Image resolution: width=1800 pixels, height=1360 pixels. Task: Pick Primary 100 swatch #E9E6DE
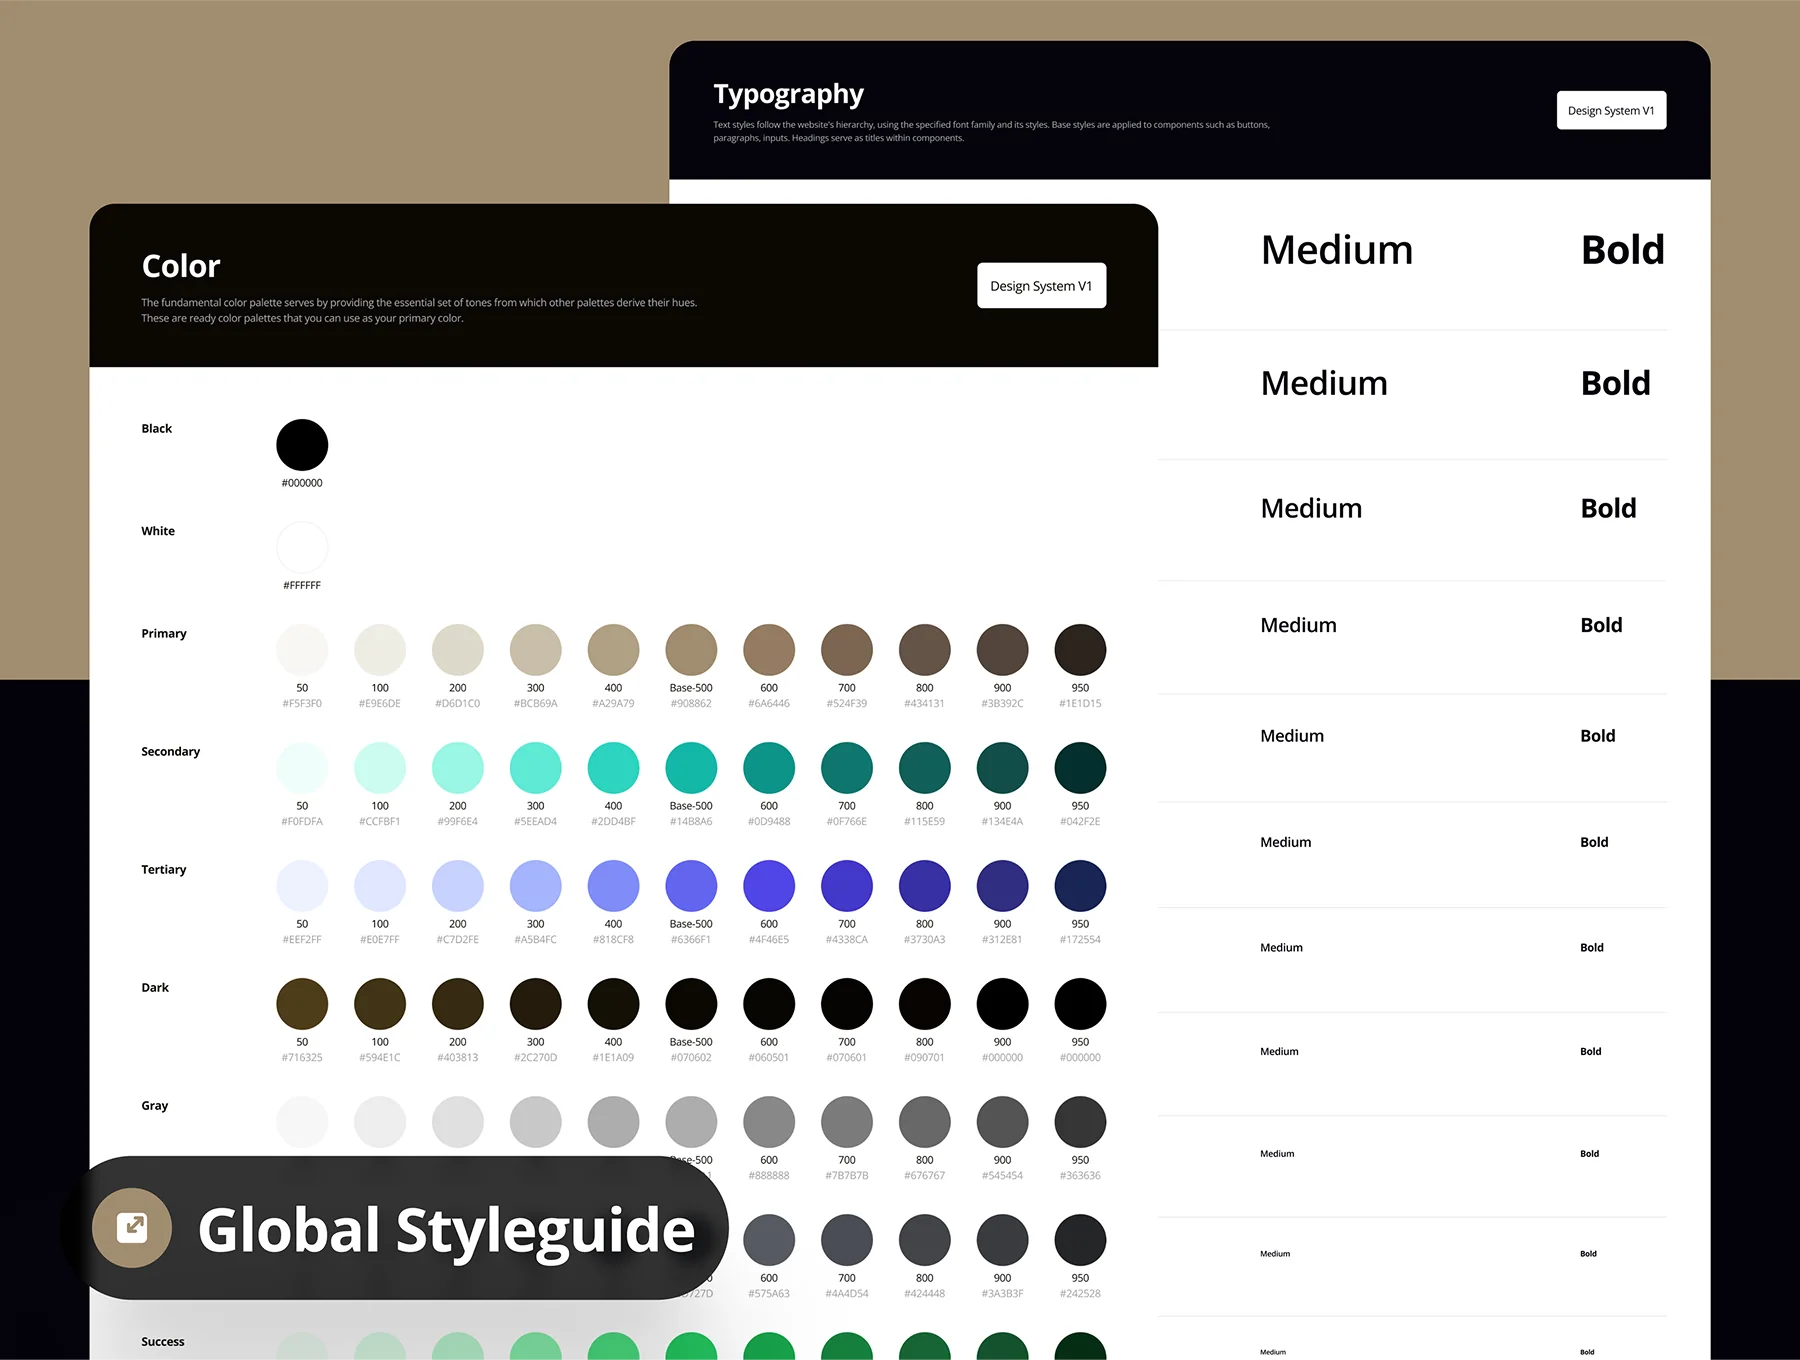[380, 650]
